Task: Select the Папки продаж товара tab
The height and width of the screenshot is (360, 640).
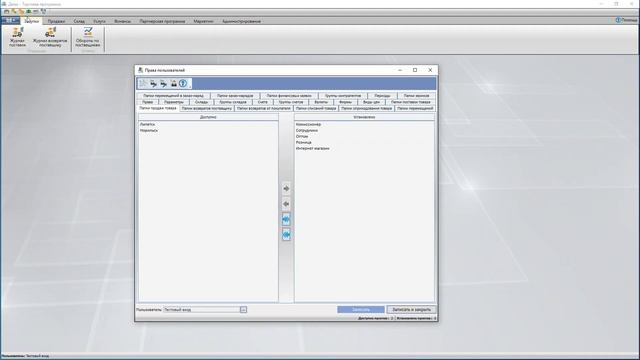Action: pyautogui.click(x=158, y=108)
